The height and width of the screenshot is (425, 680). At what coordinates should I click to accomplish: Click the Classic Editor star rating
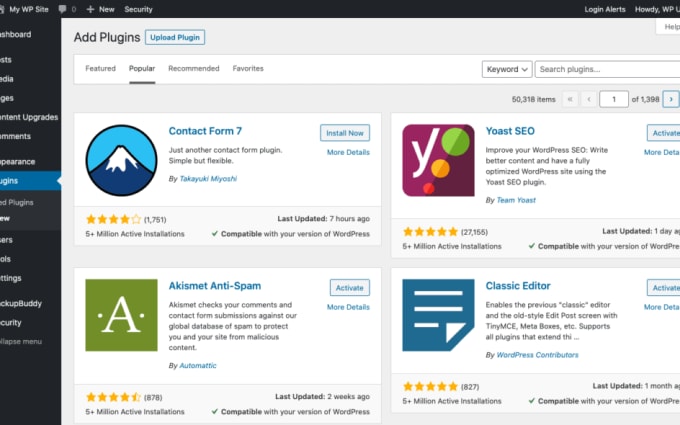[431, 386]
